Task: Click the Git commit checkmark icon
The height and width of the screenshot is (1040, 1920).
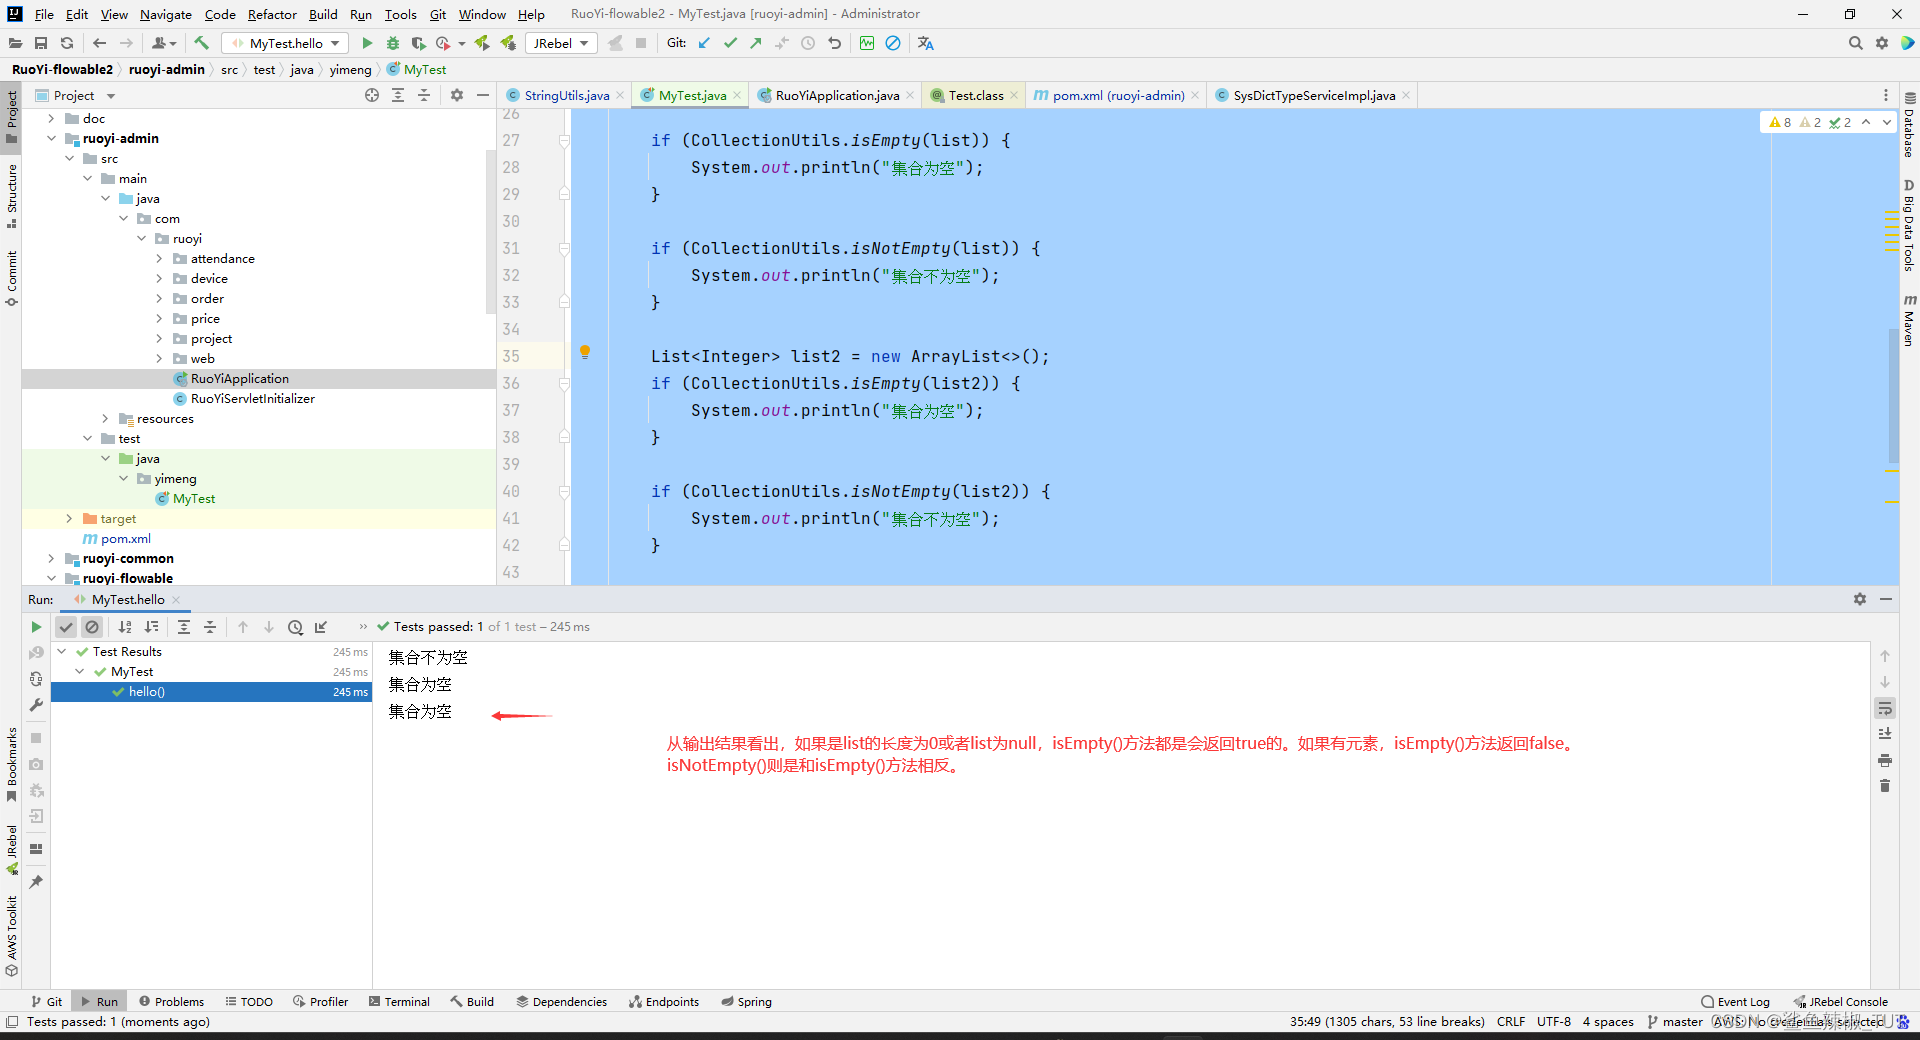Action: [x=729, y=43]
